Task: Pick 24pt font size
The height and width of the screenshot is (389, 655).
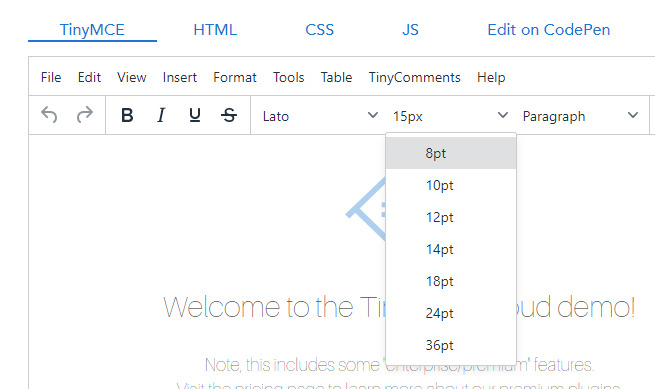Action: coord(451,313)
